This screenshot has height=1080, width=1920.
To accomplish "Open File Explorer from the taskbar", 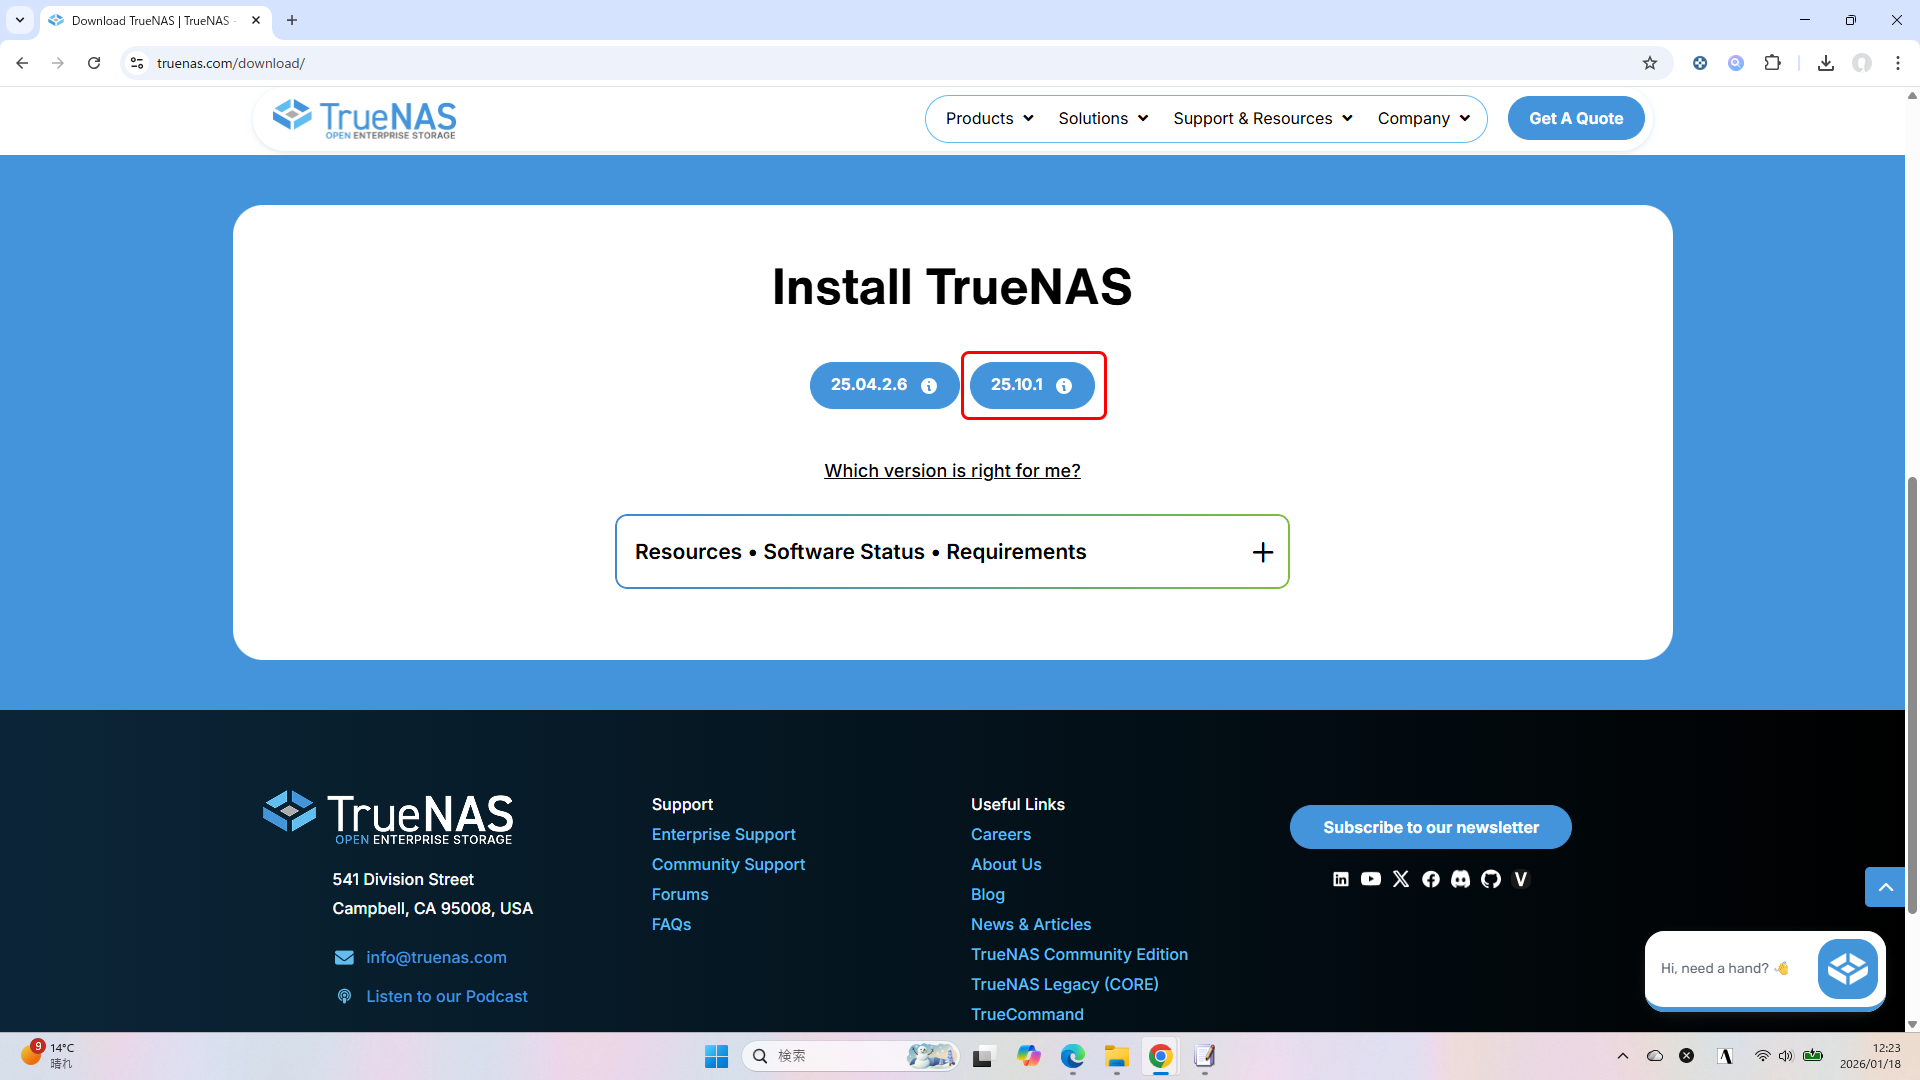I will (x=1116, y=1056).
